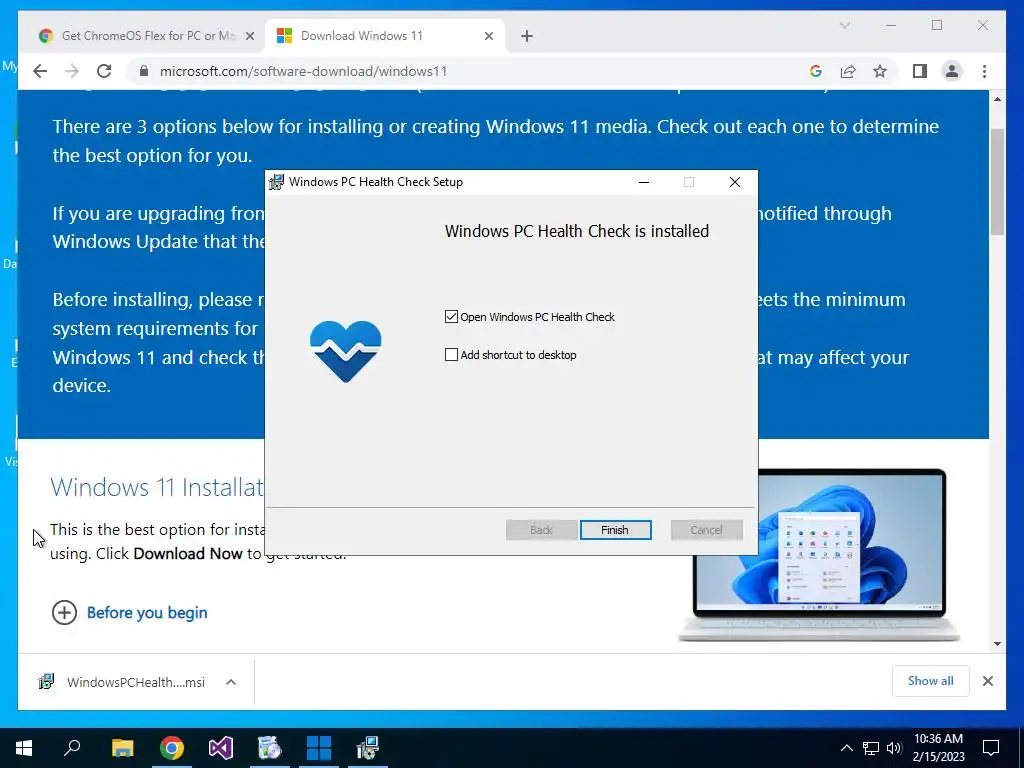Click the greyed-out Cancel button in setup

(707, 530)
